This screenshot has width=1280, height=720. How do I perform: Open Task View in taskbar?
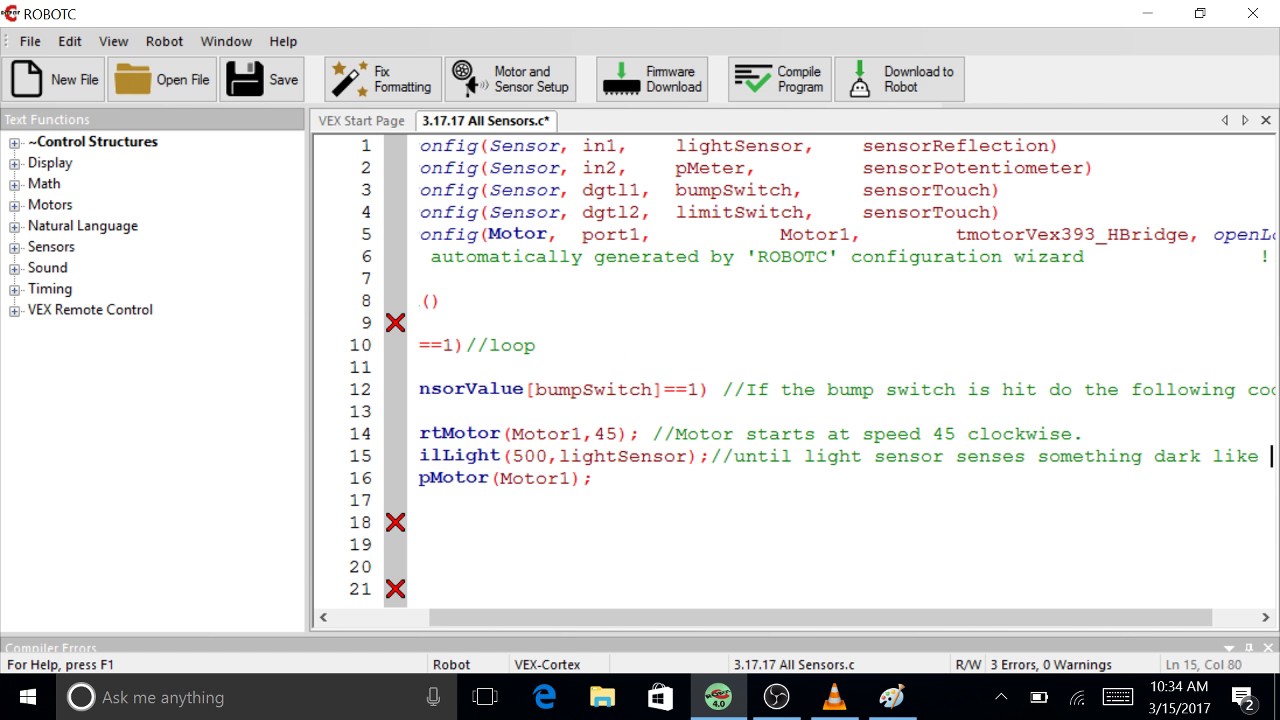click(x=485, y=697)
